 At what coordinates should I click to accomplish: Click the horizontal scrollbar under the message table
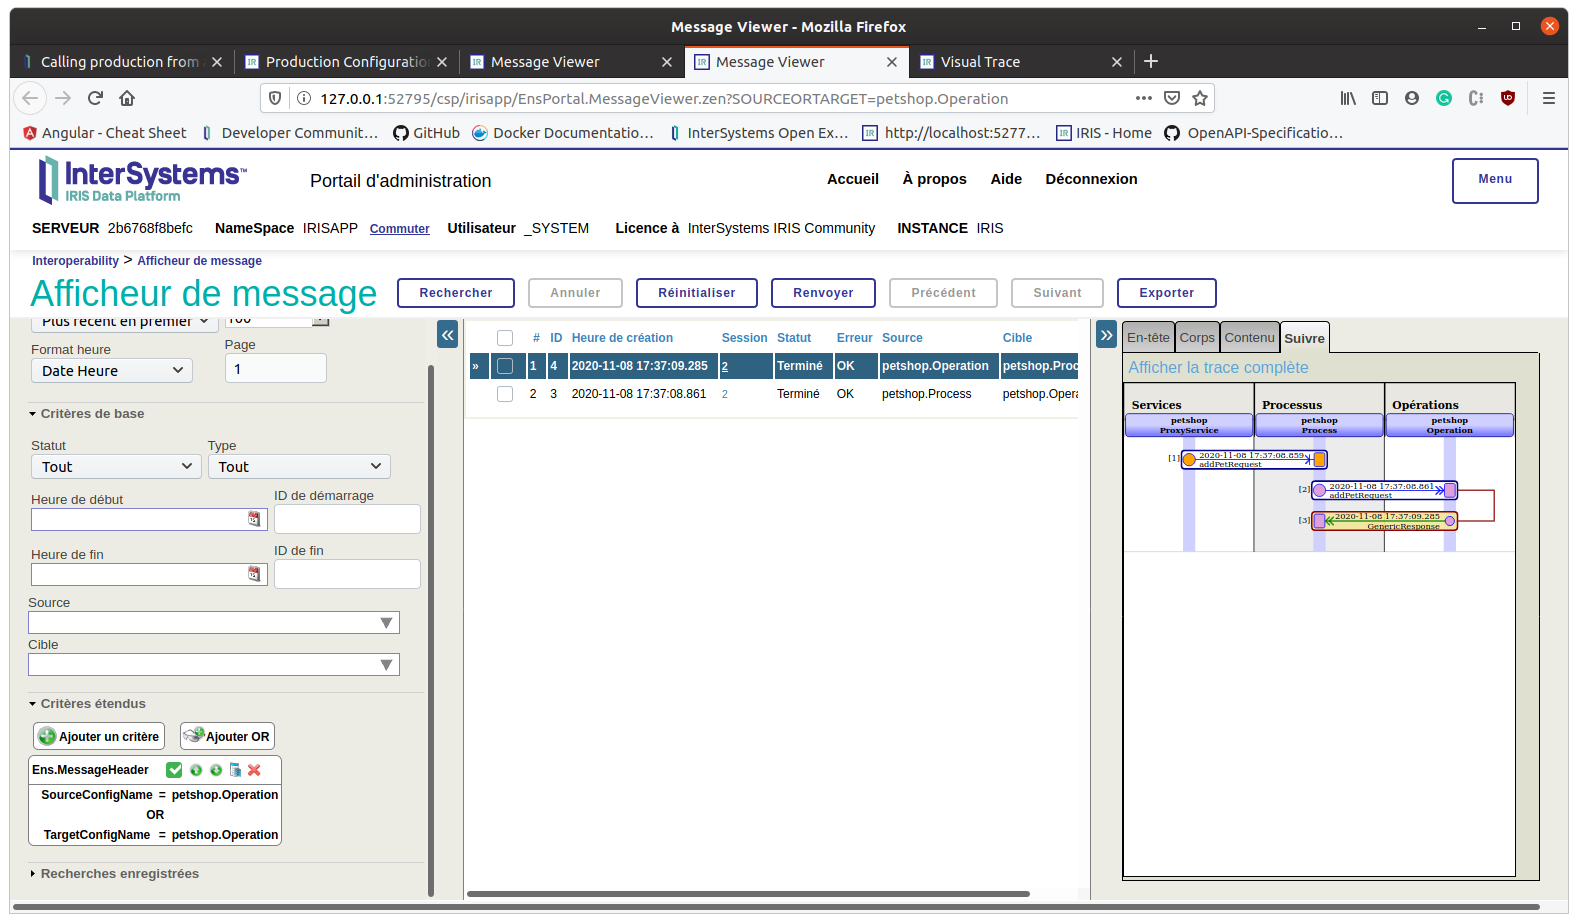coord(748,894)
